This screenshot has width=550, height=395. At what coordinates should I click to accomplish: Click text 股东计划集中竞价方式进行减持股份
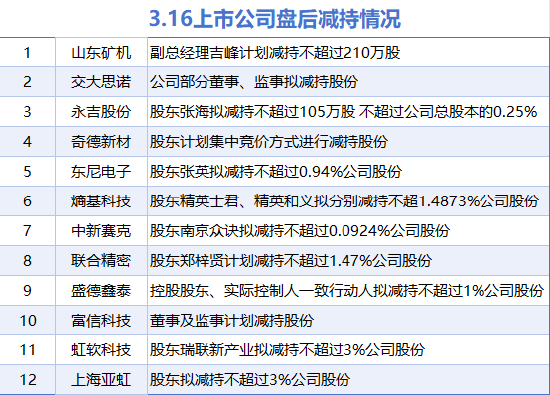coord(269,142)
